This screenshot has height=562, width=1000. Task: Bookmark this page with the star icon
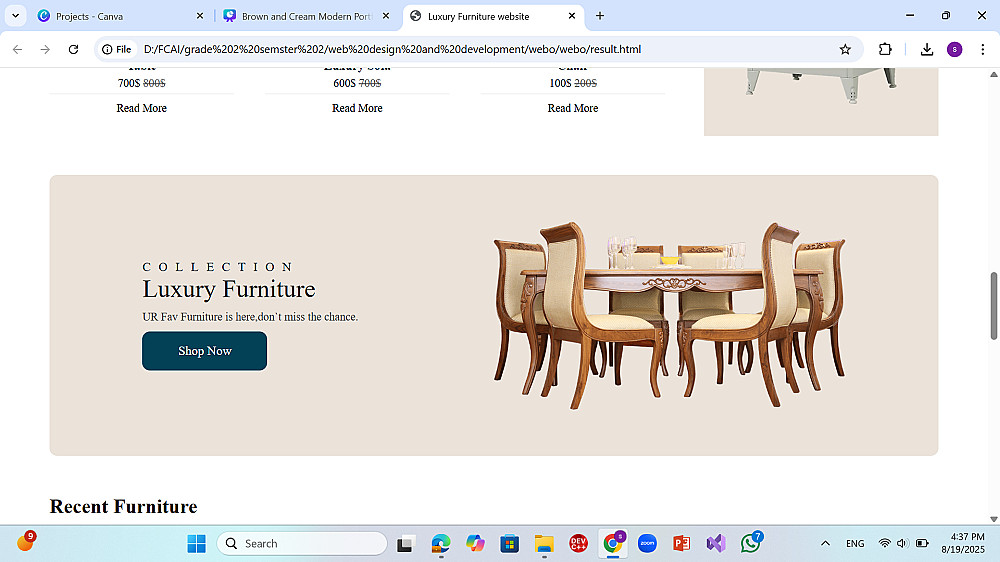point(845,49)
